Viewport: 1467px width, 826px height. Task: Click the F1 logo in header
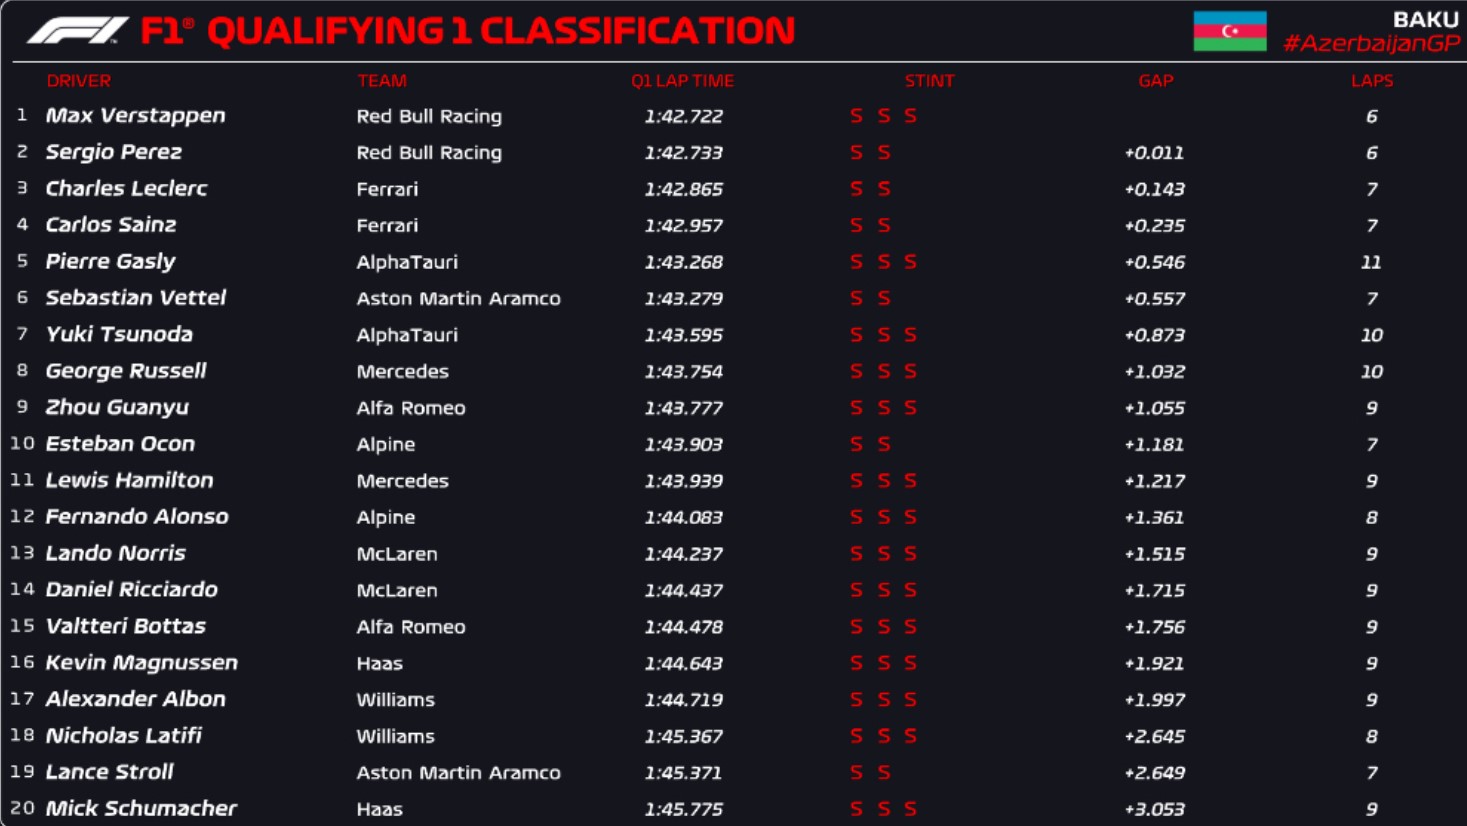pyautogui.click(x=77, y=31)
